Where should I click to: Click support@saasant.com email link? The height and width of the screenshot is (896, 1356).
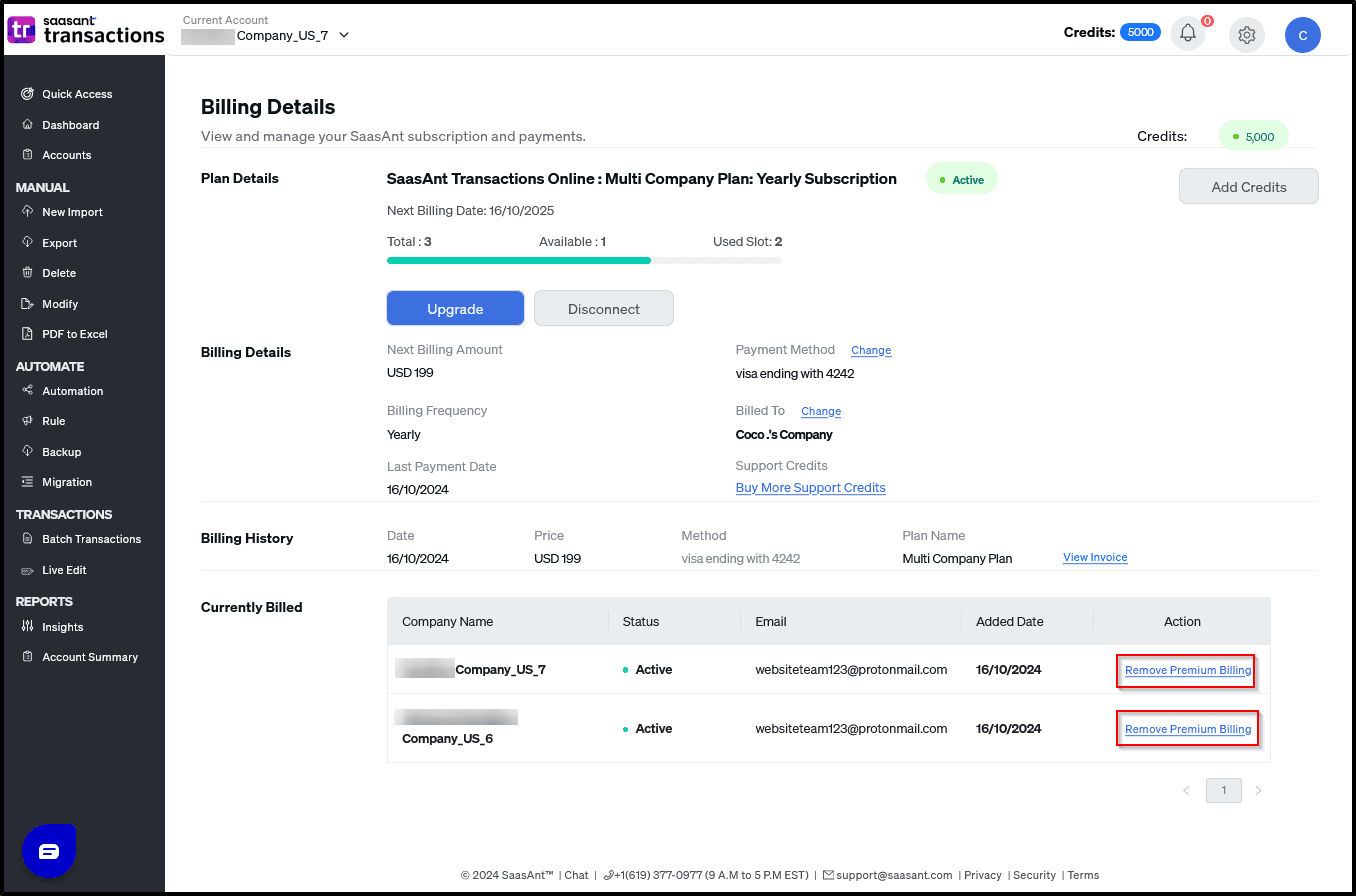click(x=894, y=875)
